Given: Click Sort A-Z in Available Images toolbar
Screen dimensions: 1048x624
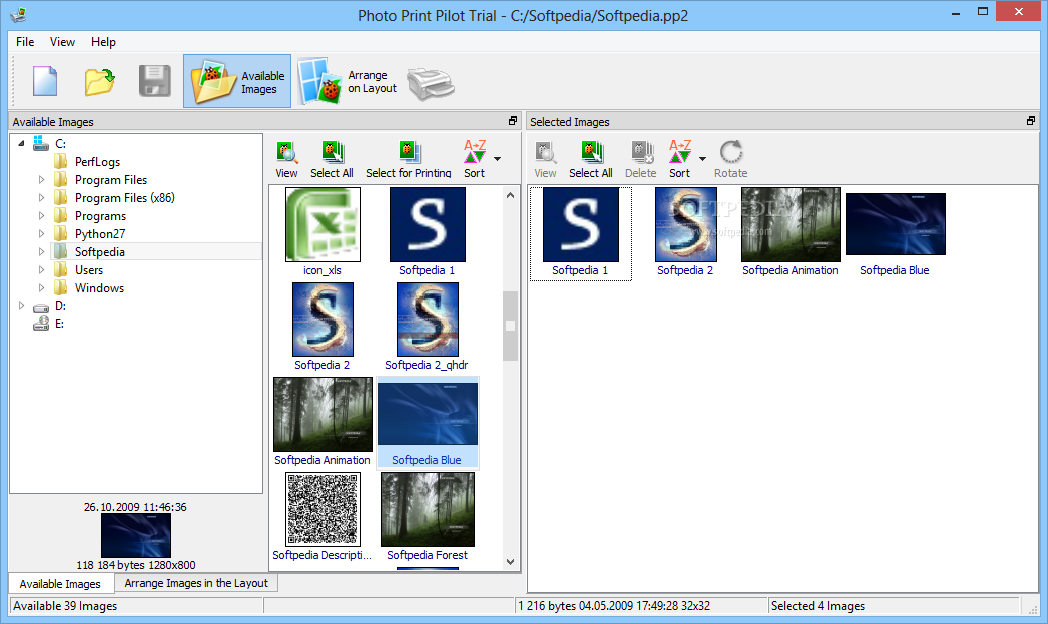Looking at the screenshot, I should pos(475,160).
